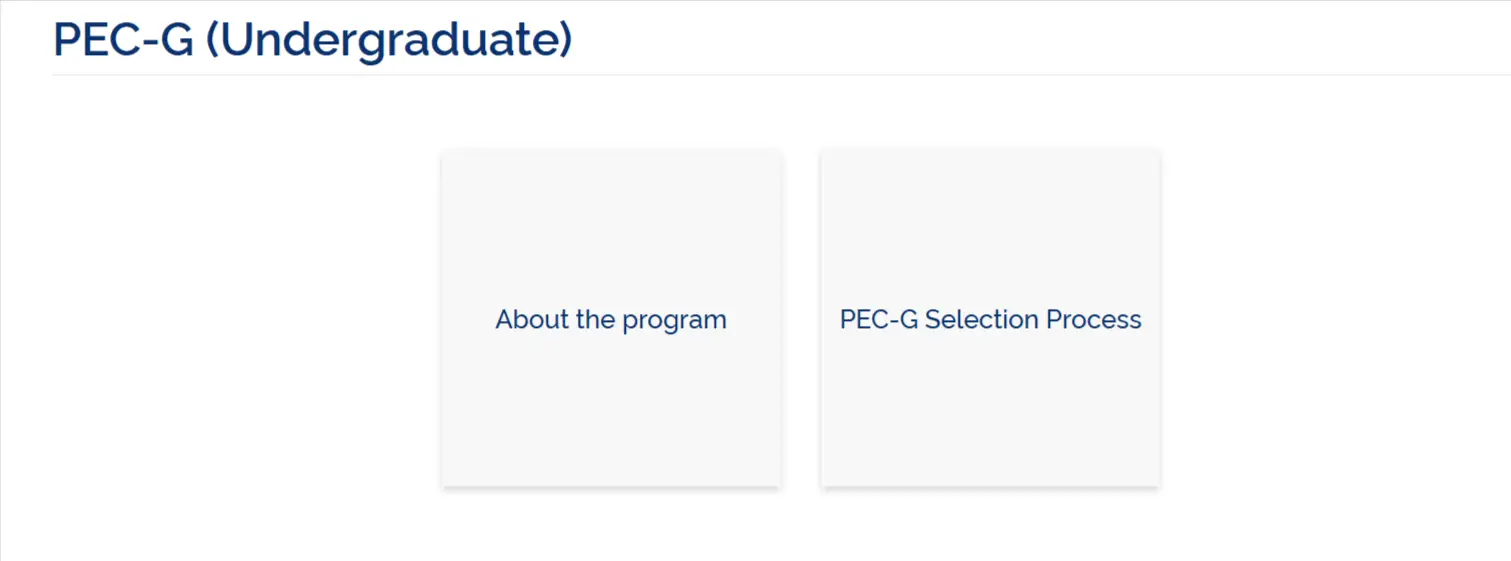Go to the PEC-G program information page

click(x=611, y=319)
